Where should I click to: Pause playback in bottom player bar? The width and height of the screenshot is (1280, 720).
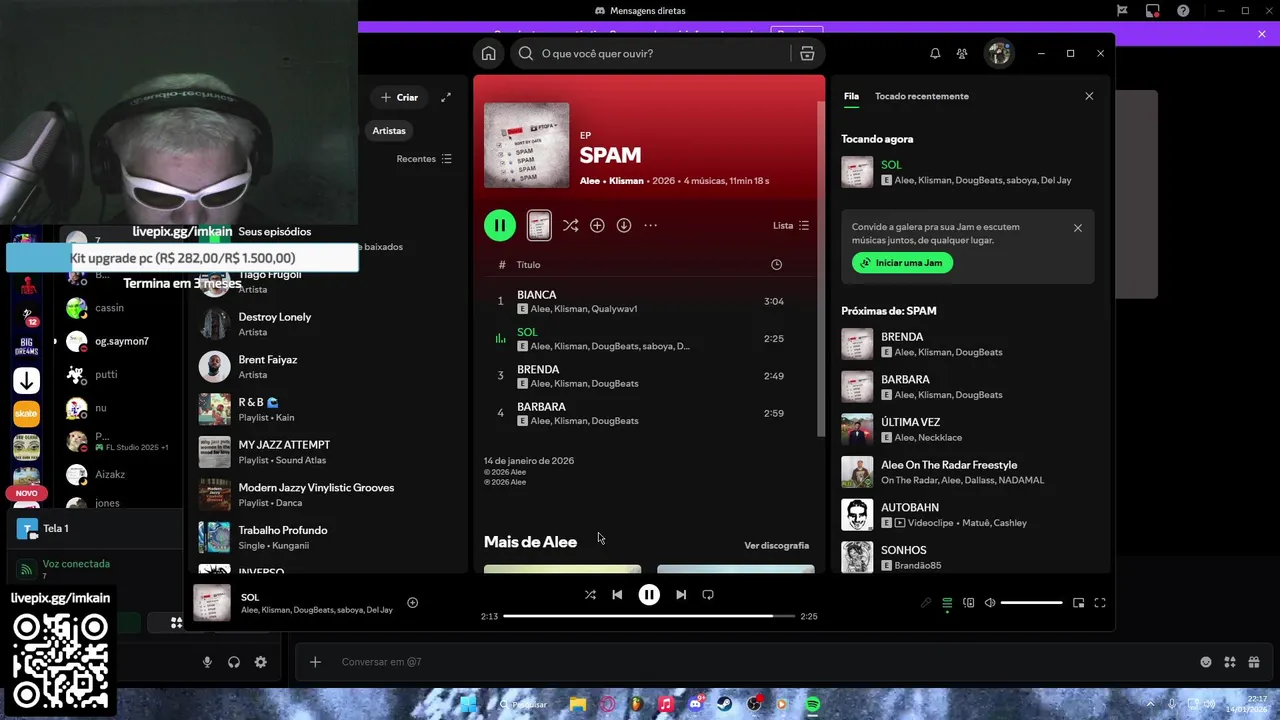pos(649,594)
